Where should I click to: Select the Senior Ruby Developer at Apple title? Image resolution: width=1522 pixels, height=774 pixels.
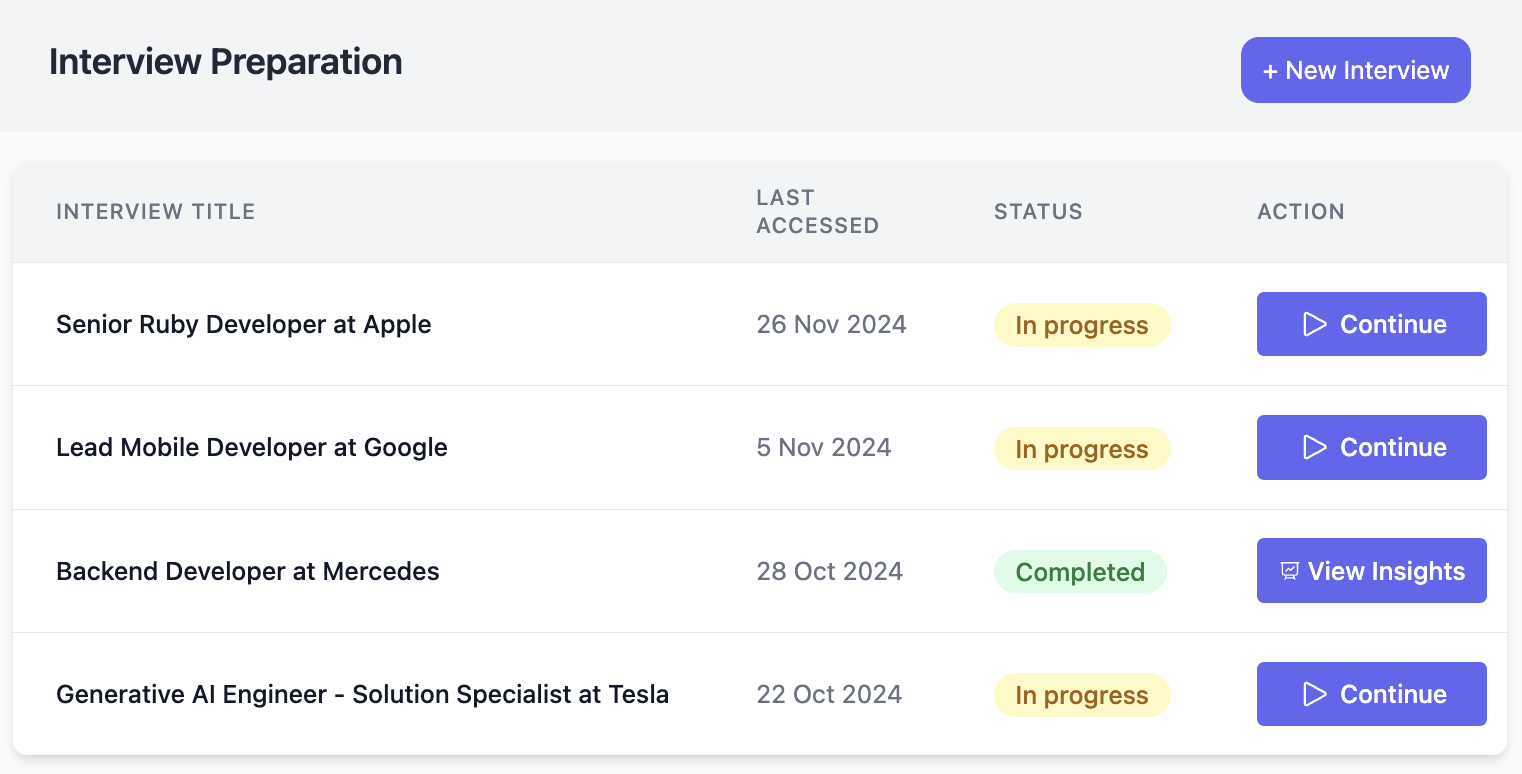point(244,324)
